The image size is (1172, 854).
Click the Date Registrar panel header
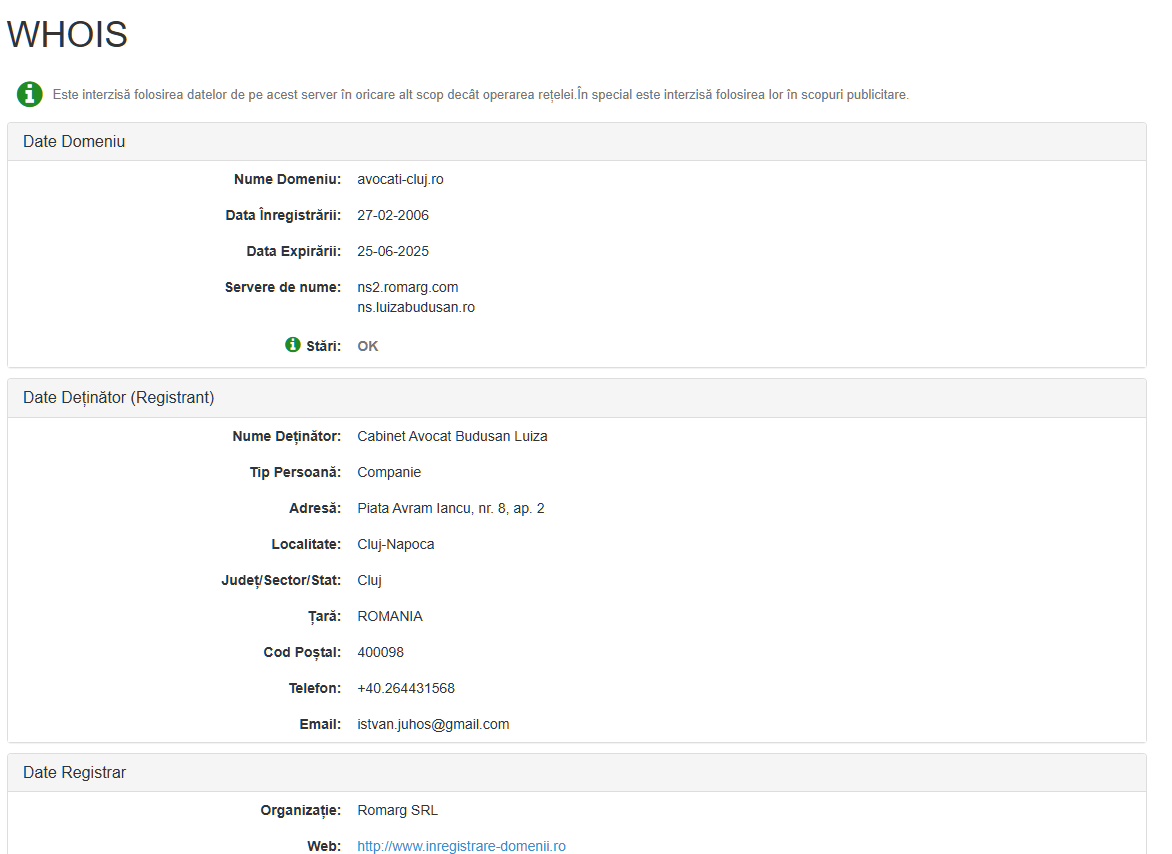(x=74, y=773)
